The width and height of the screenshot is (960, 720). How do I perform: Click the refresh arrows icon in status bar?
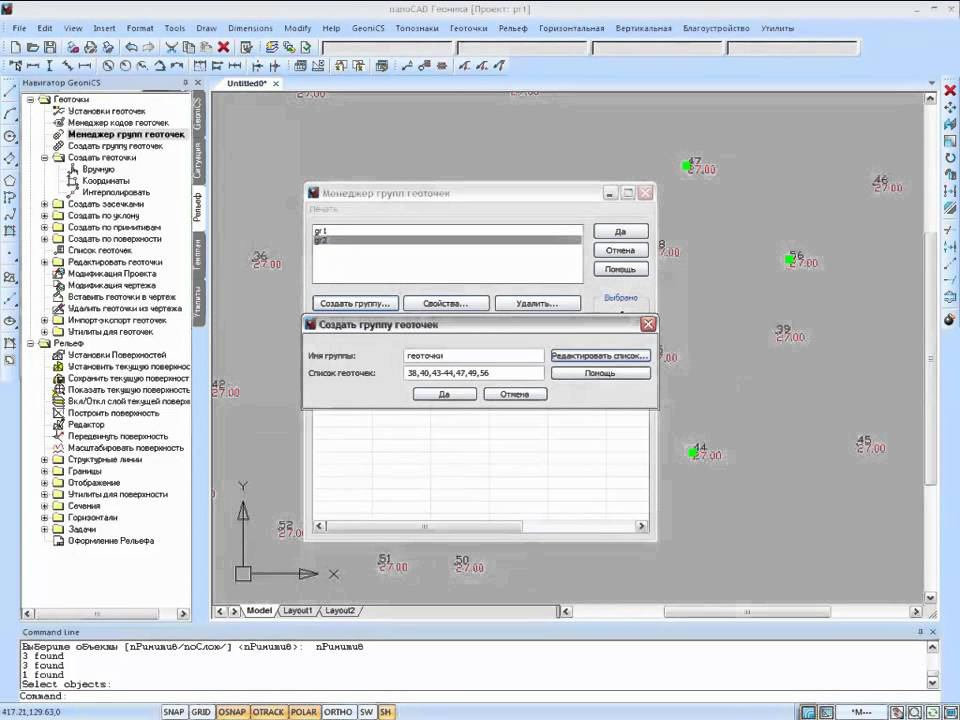[x=932, y=712]
